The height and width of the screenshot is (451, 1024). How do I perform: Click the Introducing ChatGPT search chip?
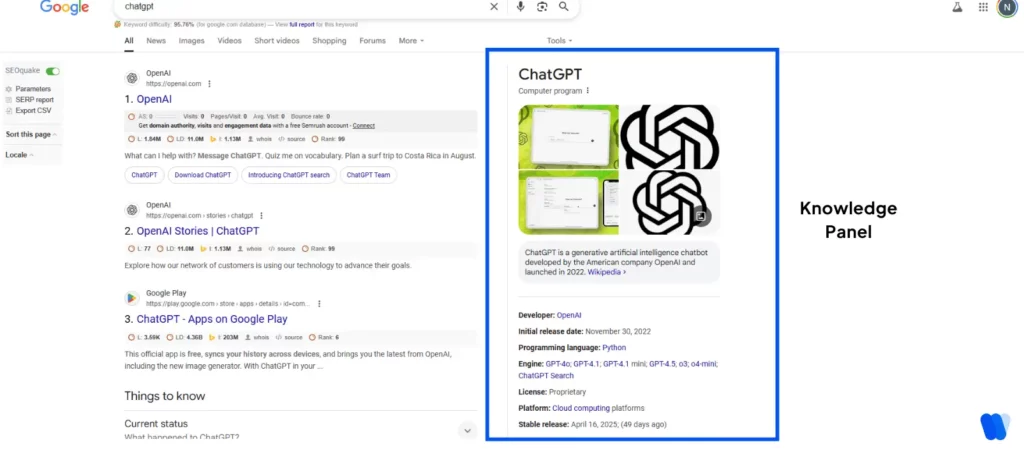(x=289, y=175)
